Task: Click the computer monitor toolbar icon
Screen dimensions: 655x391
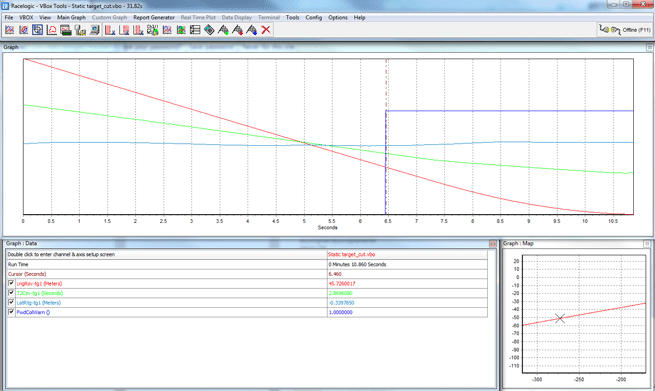Action: pyautogui.click(x=95, y=30)
